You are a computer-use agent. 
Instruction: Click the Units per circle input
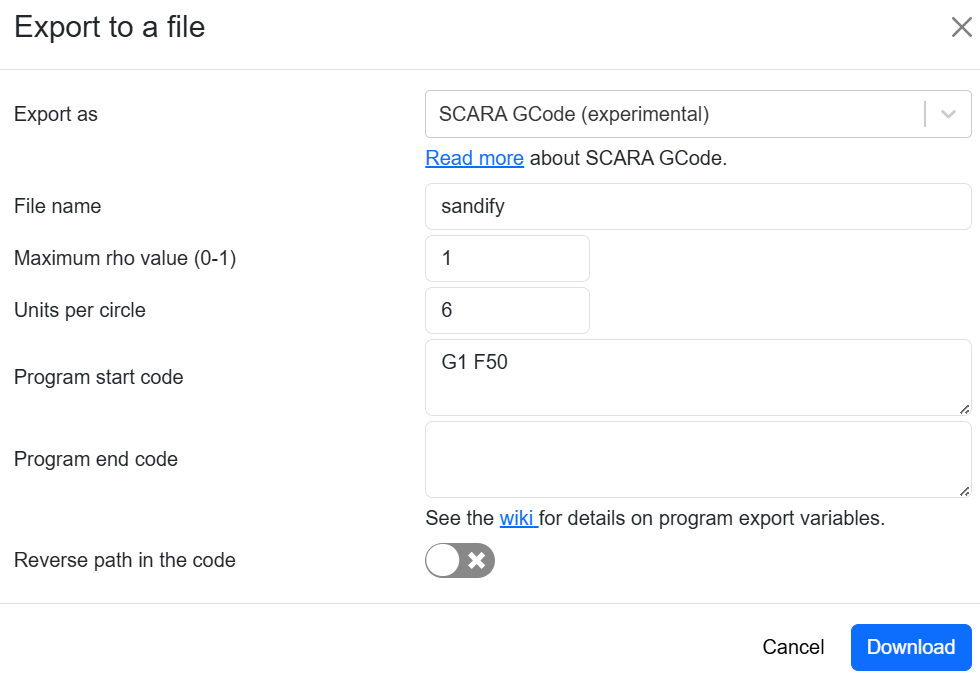[x=507, y=310]
